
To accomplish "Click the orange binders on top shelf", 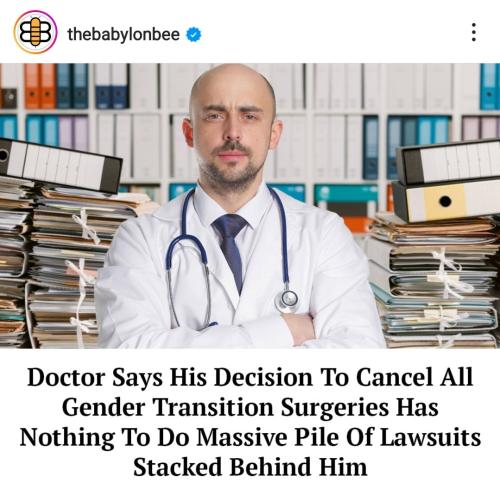I will pyautogui.click(x=40, y=86).
